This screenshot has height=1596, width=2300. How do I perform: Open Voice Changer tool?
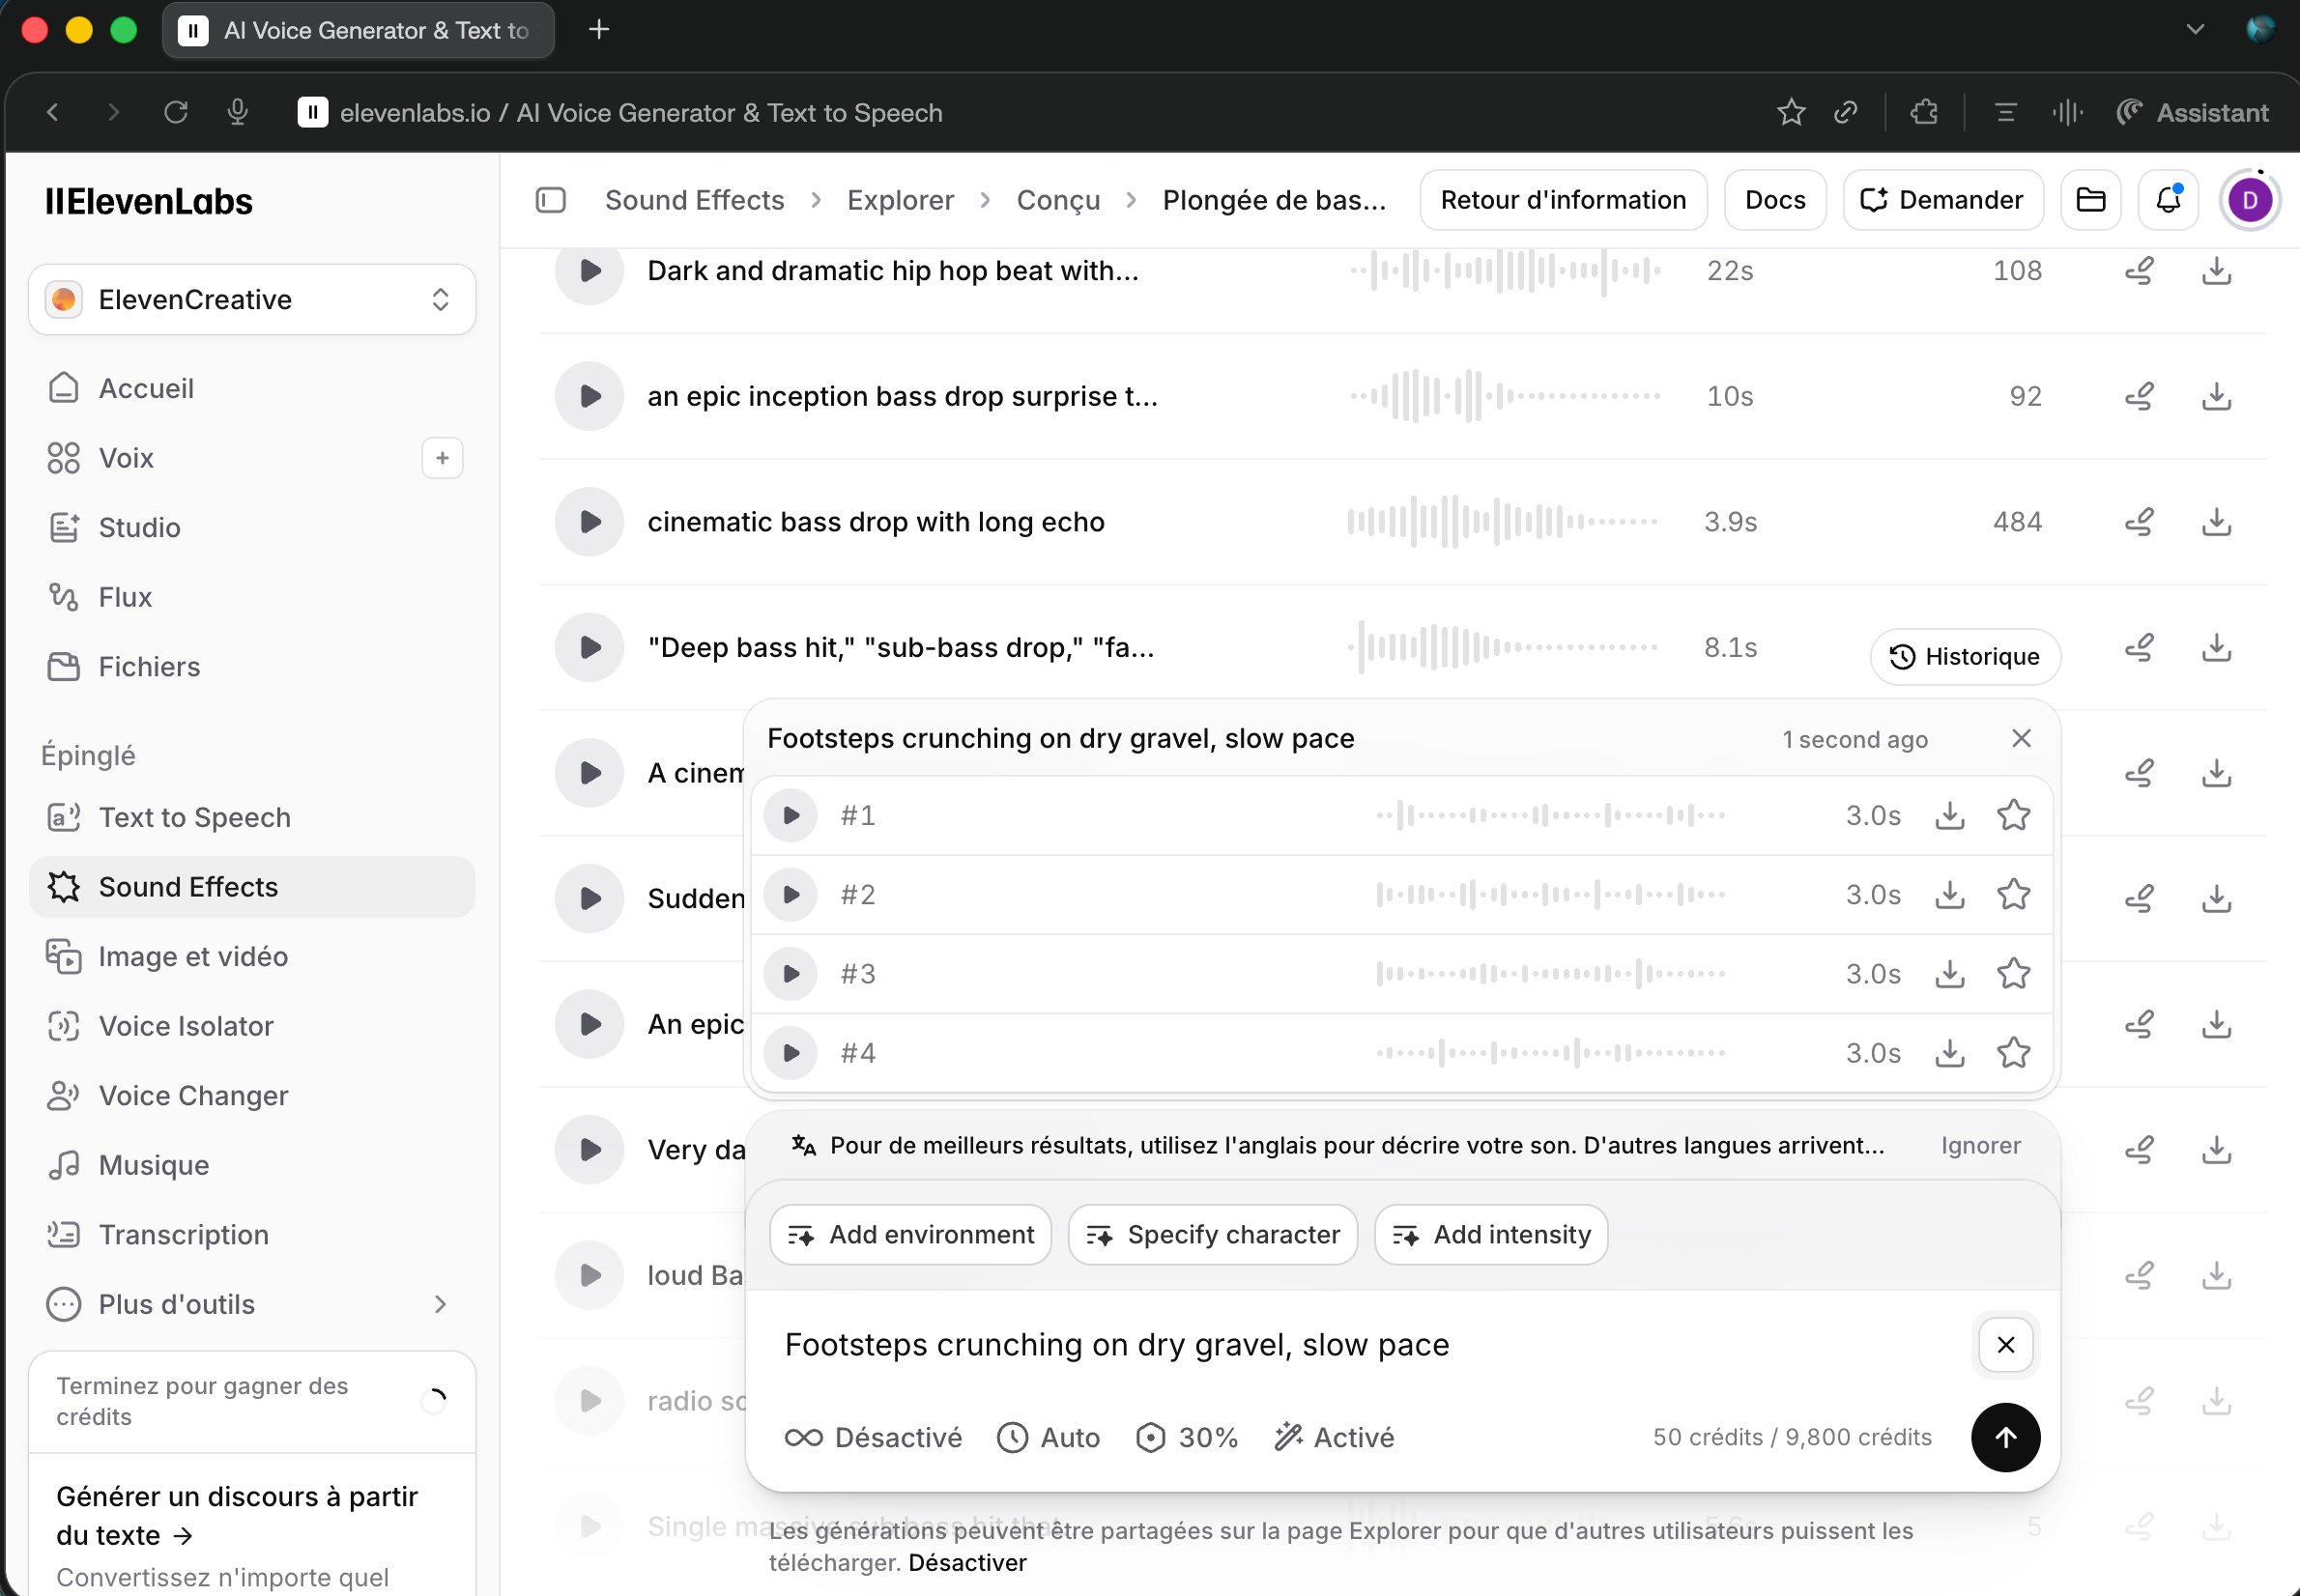(252, 1095)
